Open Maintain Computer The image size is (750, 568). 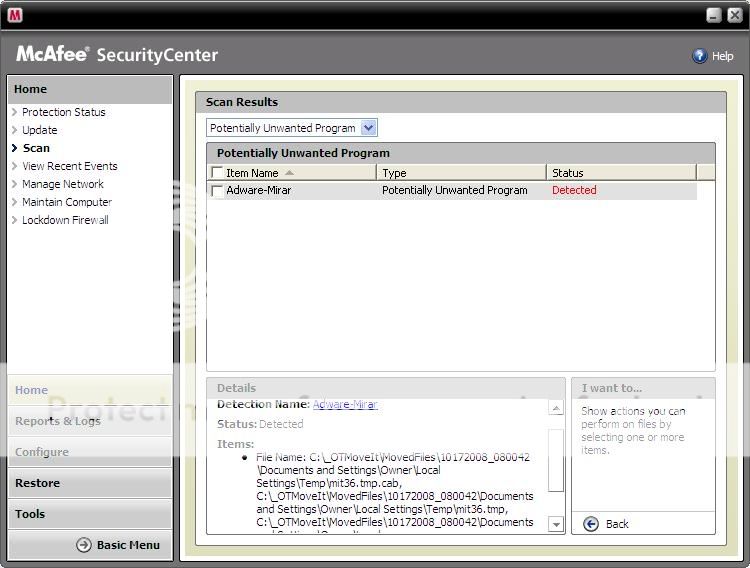click(67, 202)
